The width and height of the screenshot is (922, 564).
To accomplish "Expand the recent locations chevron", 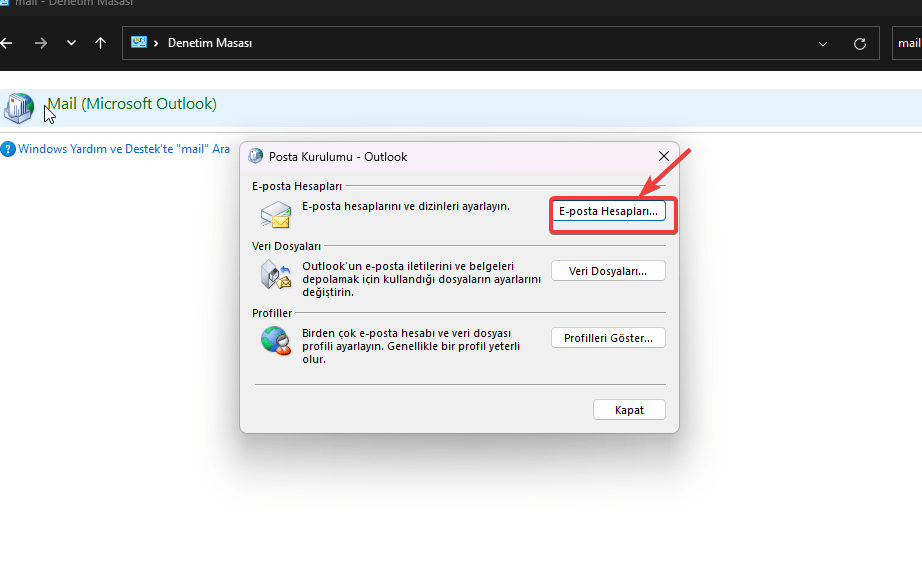I will coord(70,43).
